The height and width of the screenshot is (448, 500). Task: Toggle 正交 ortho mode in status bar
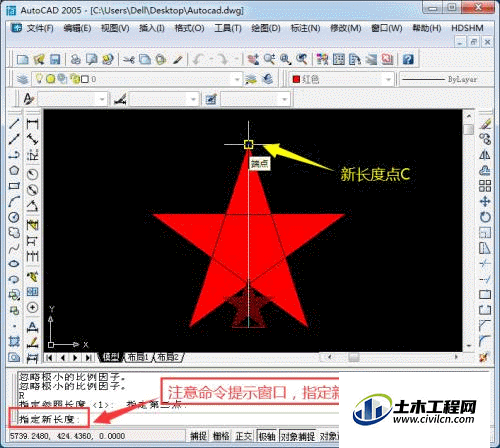(x=244, y=436)
